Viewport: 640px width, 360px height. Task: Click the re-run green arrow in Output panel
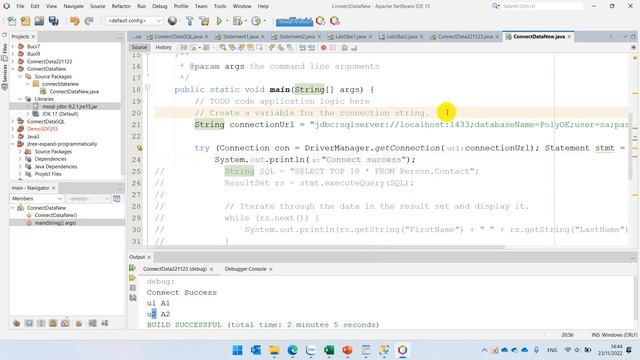coord(132,268)
